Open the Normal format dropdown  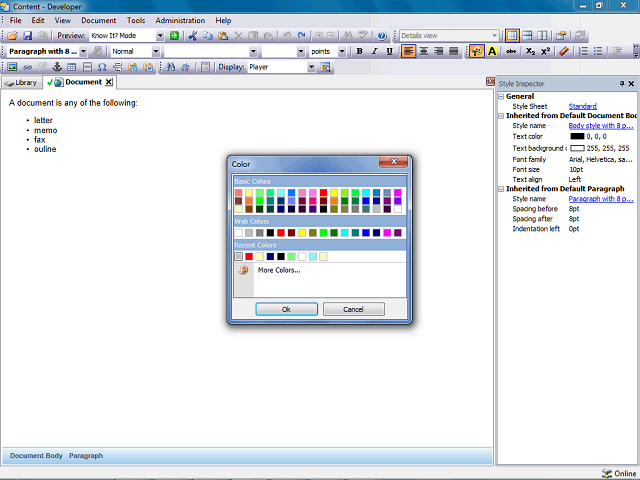156,51
